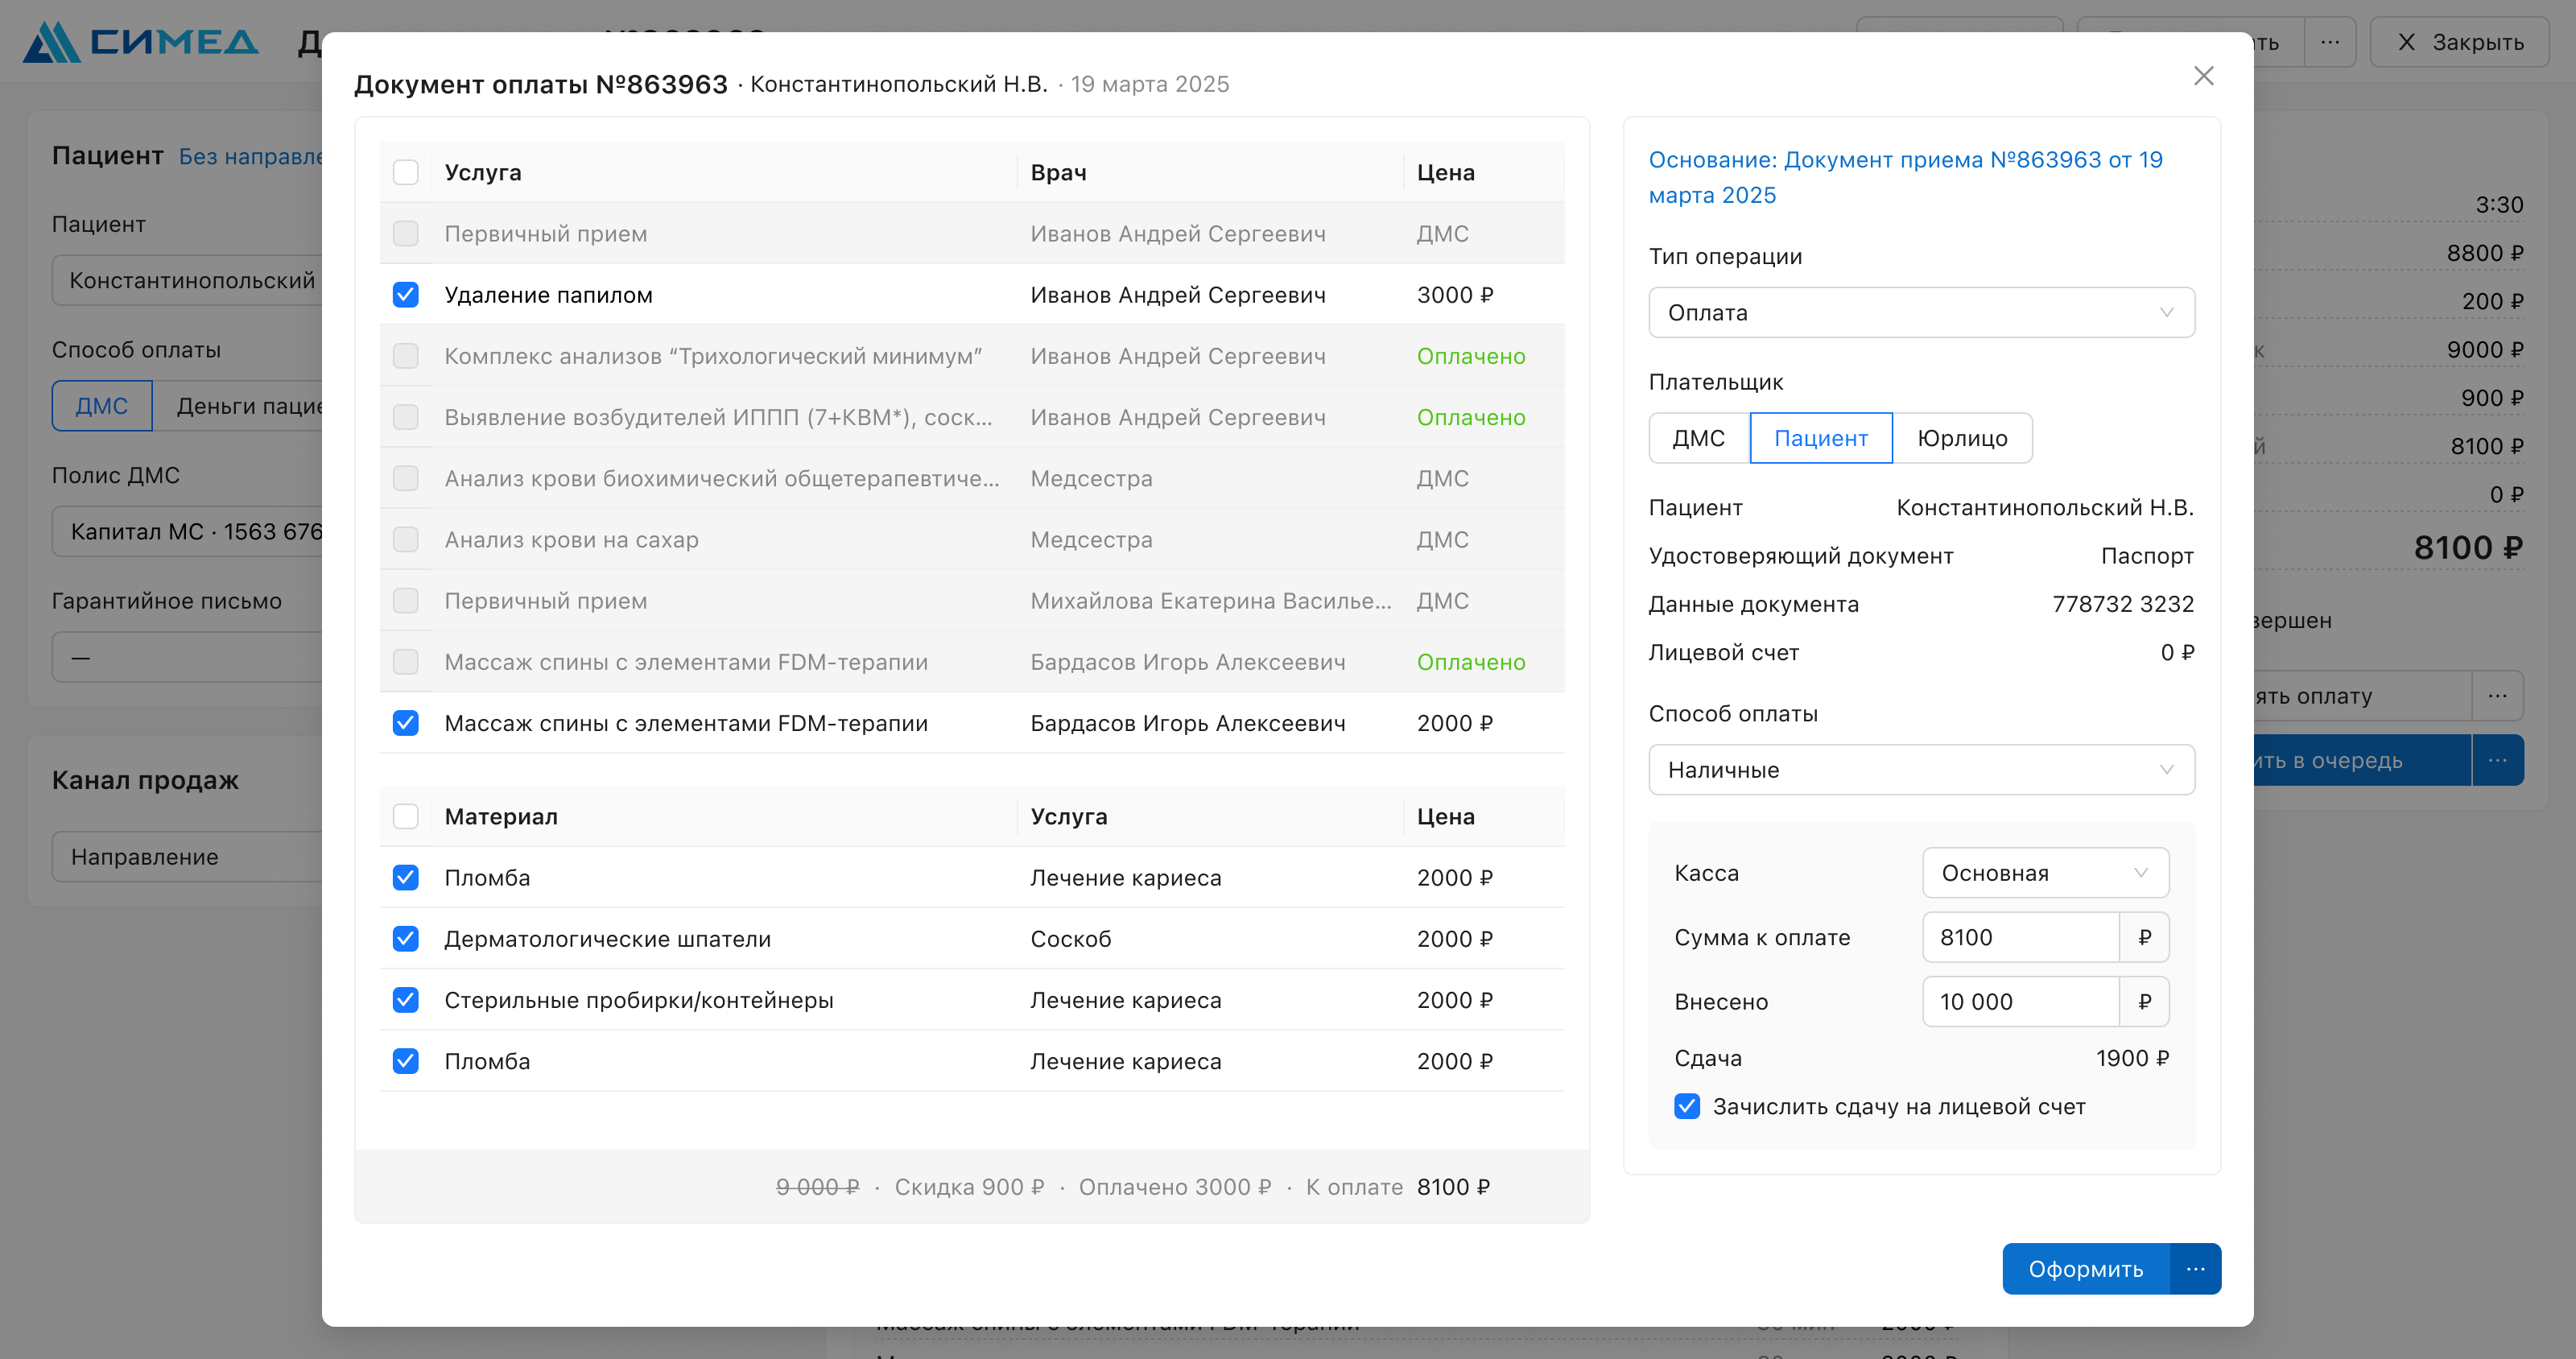Click passport data 778732 3232
Viewport: 2576px width, 1359px height.
coord(2123,604)
